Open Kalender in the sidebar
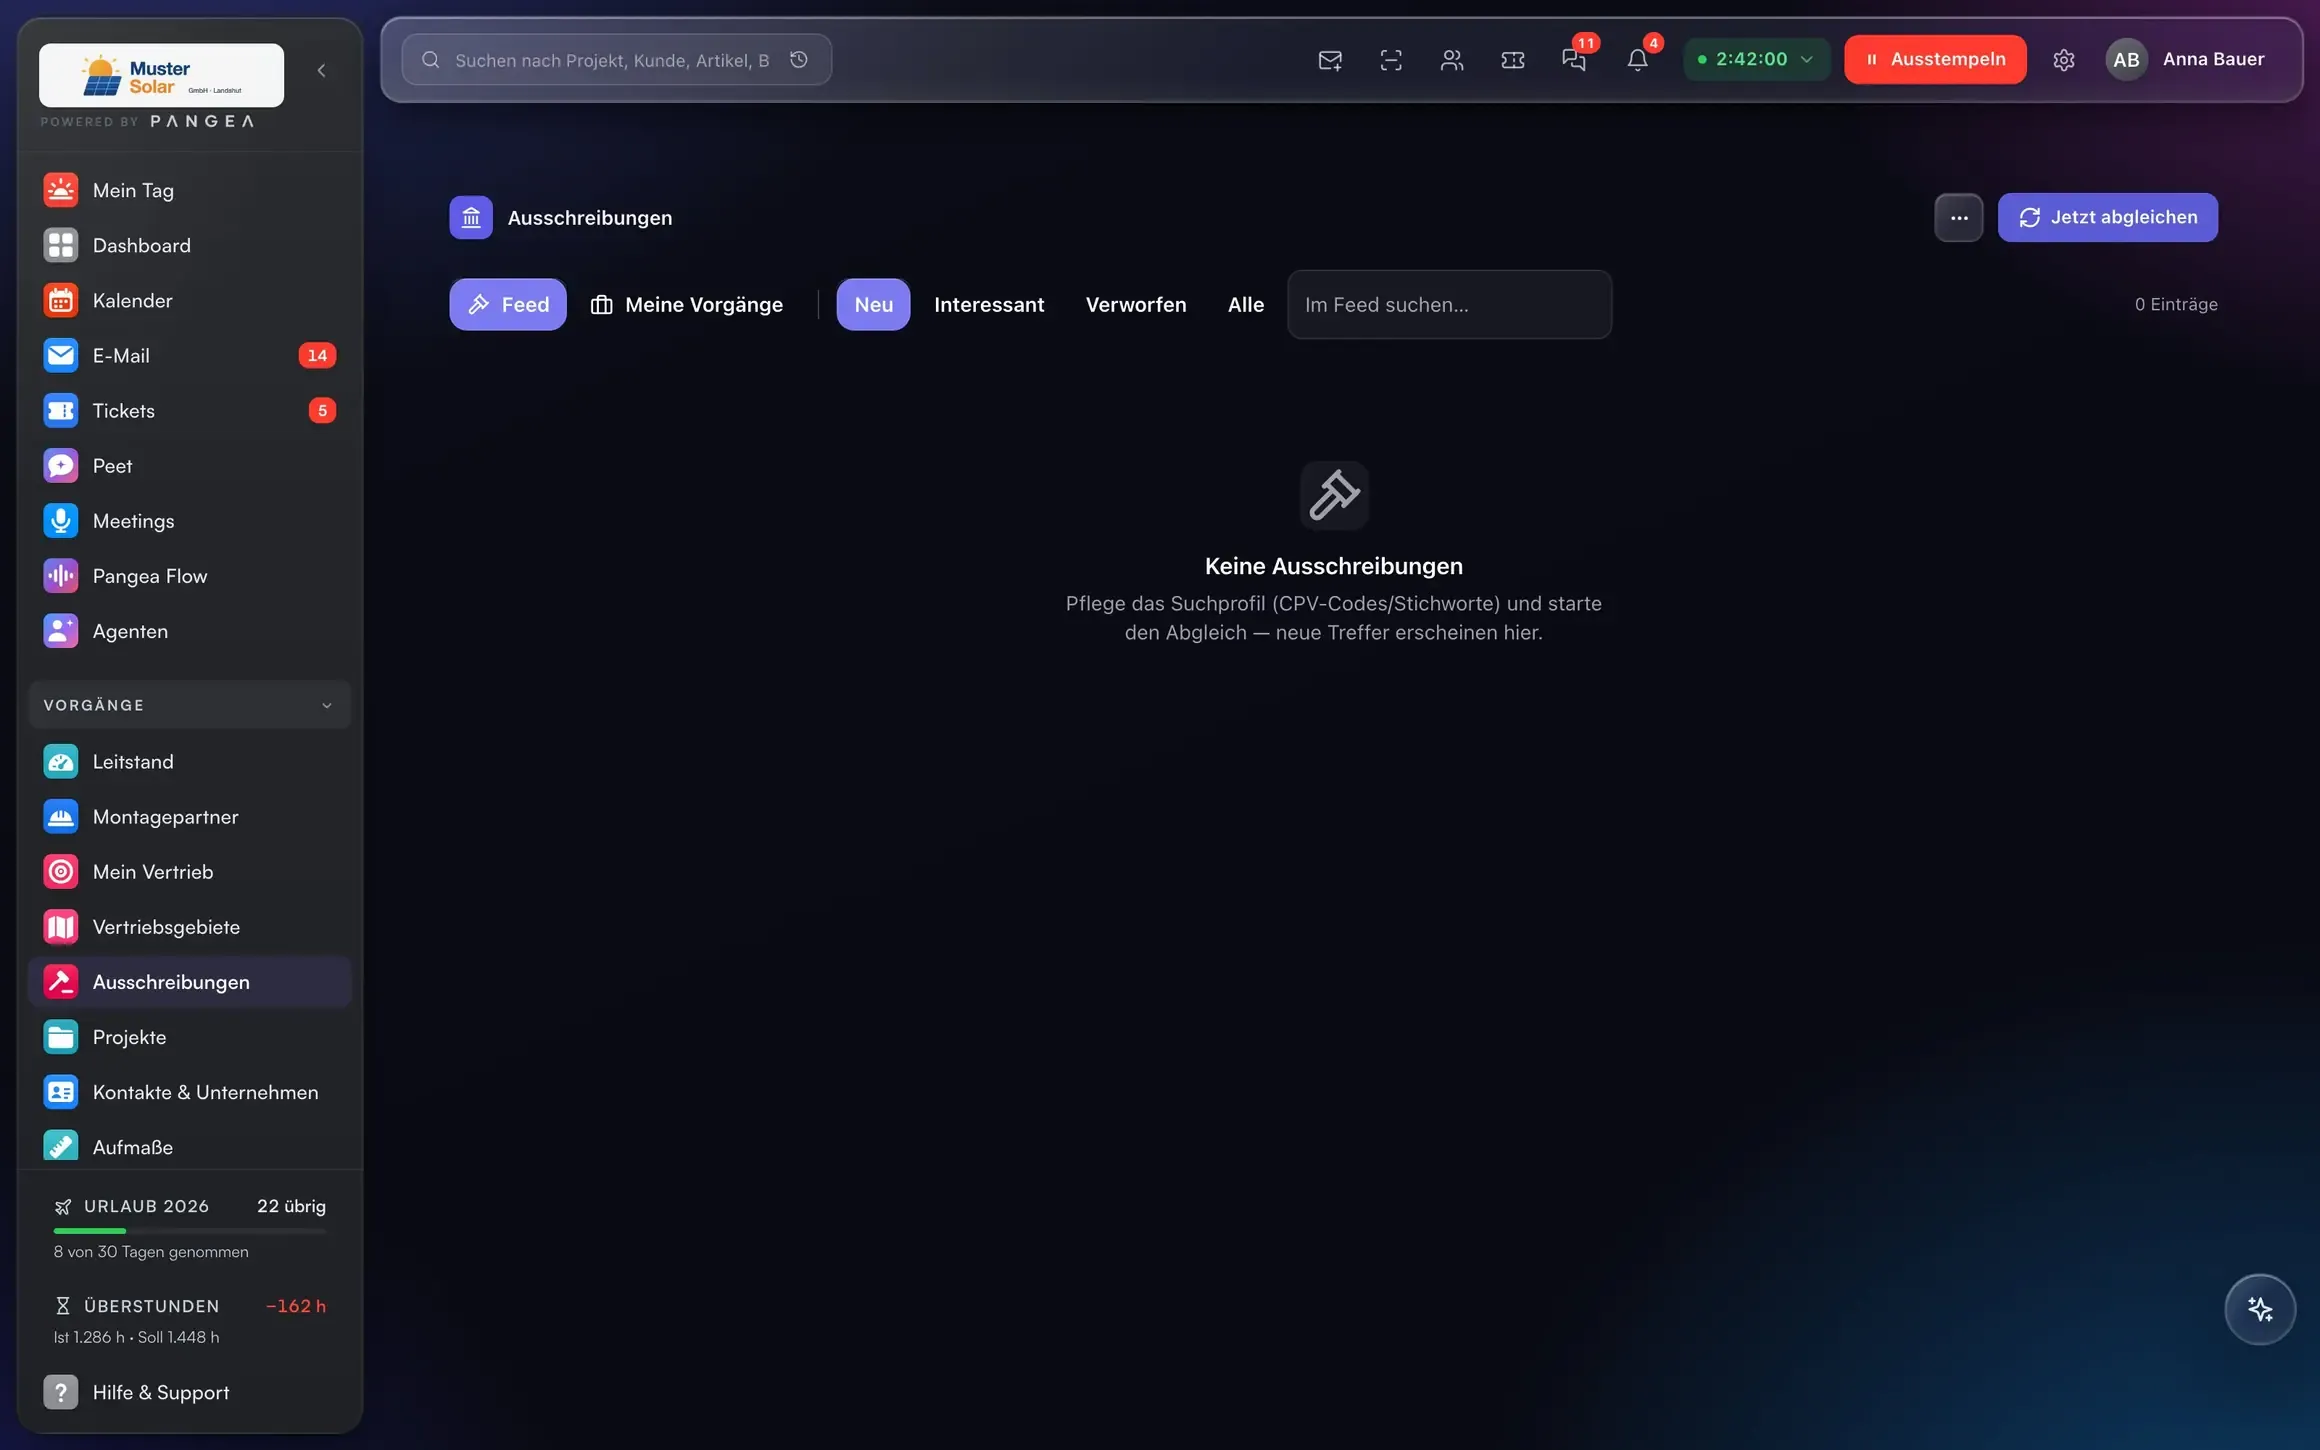2320x1450 pixels. tap(190, 300)
